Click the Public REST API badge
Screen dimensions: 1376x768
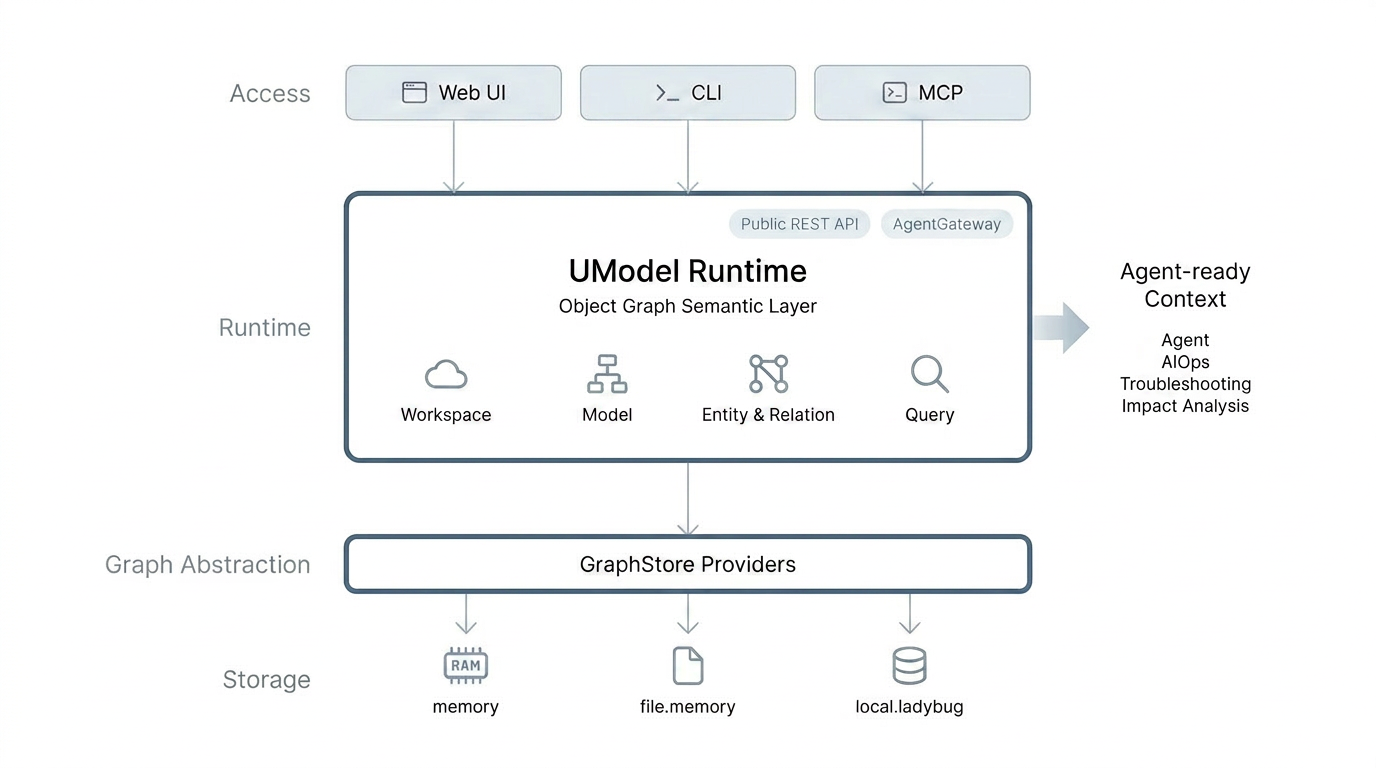click(800, 224)
